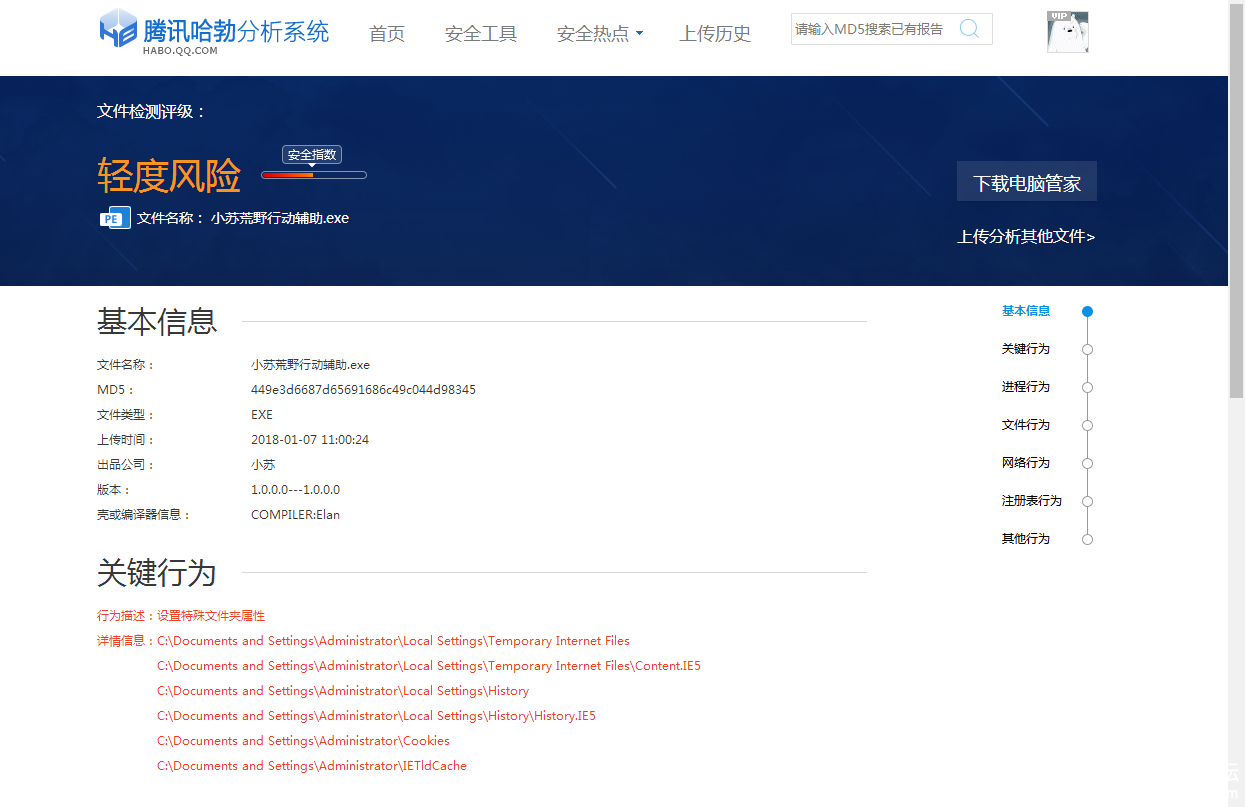Click the 安全指数 tooltip label
1245x807 pixels.
click(x=312, y=155)
